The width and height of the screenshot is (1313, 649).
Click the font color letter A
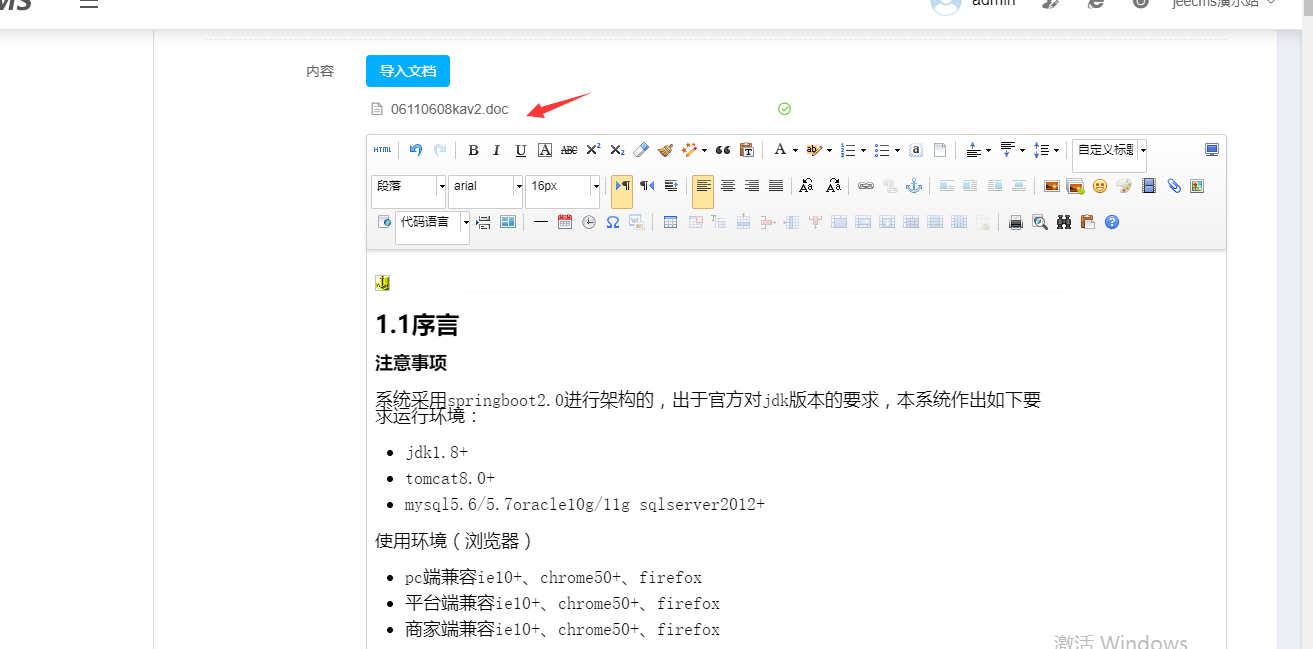780,150
